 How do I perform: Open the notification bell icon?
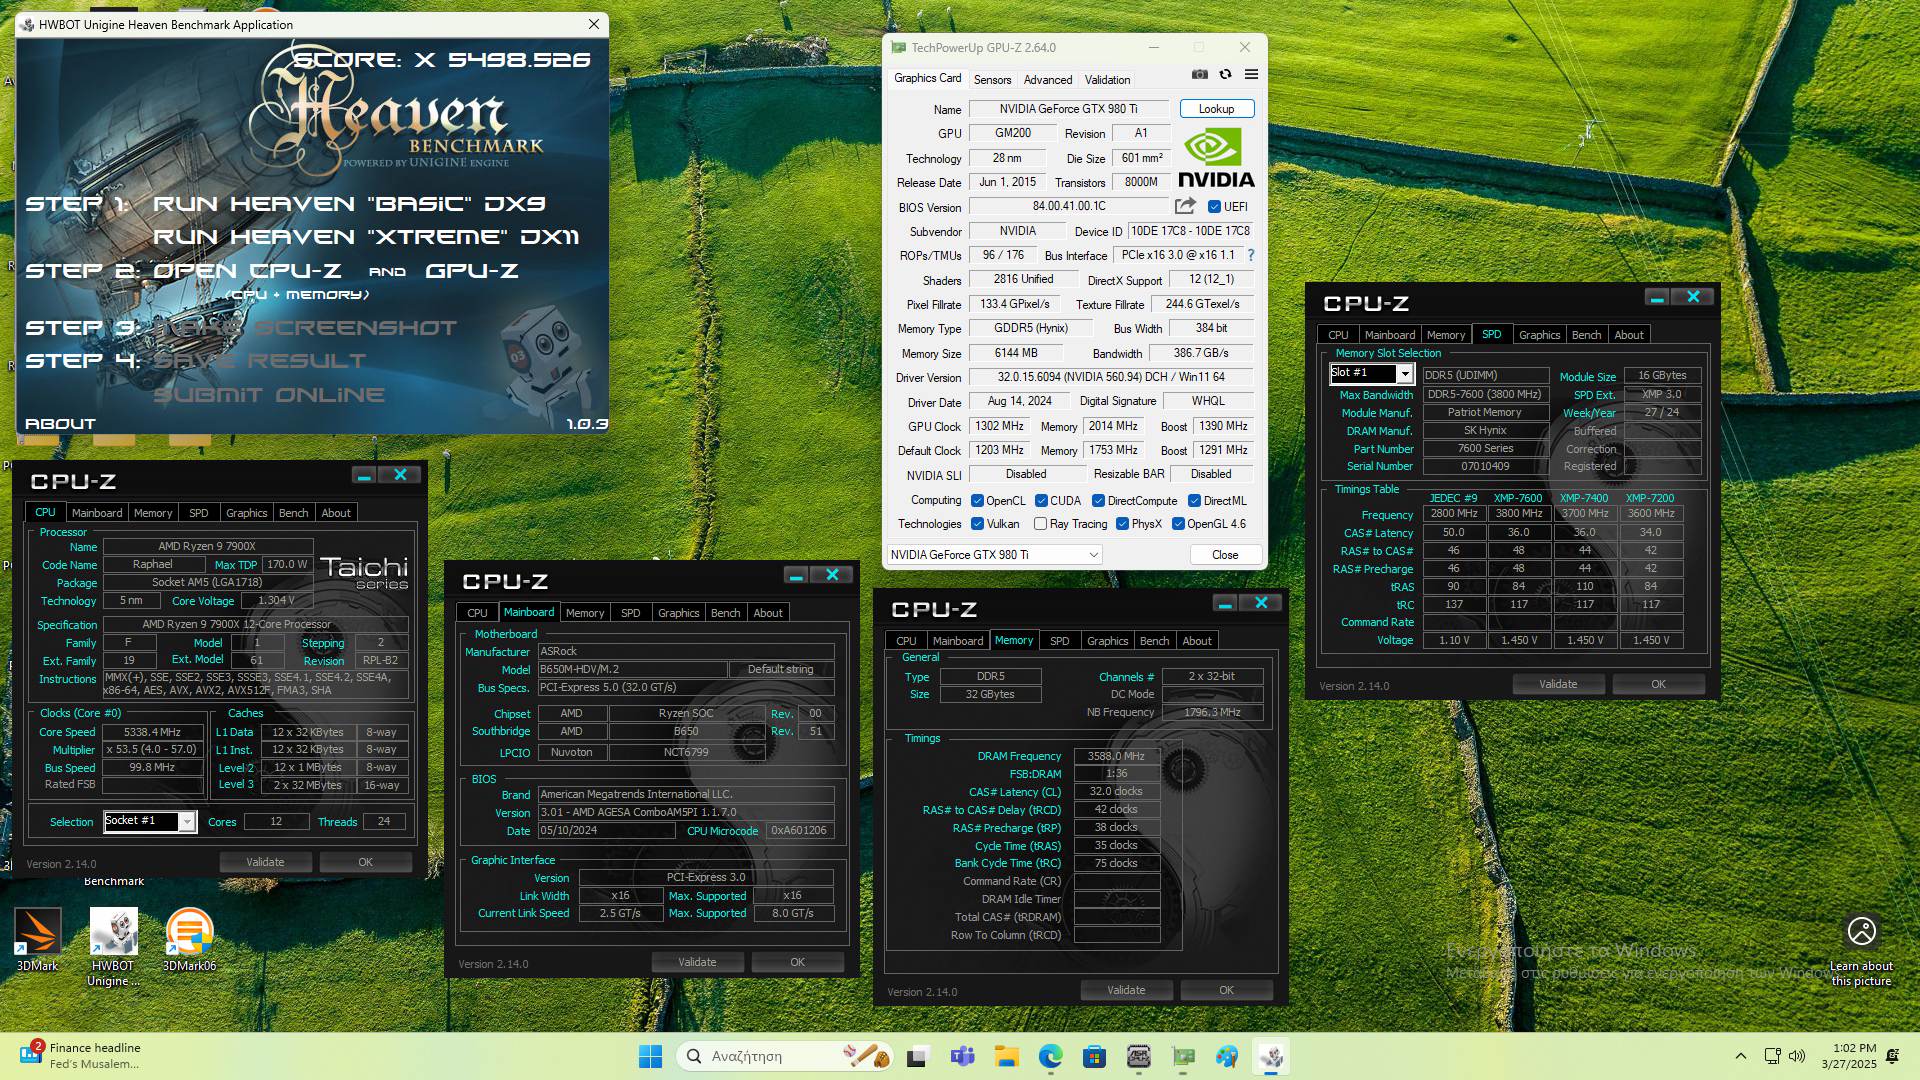coord(1892,1056)
